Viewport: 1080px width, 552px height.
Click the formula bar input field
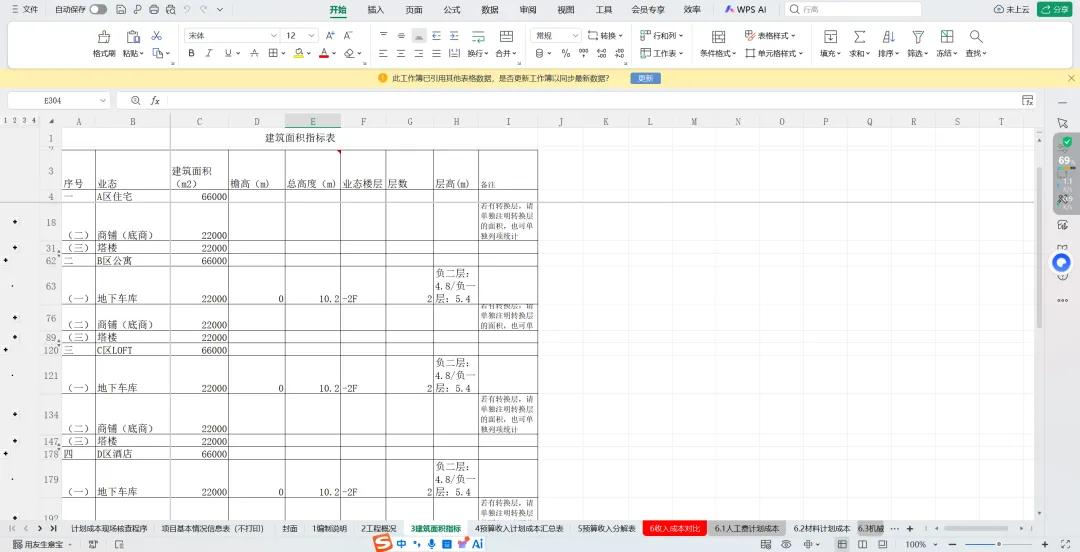click(x=592, y=101)
